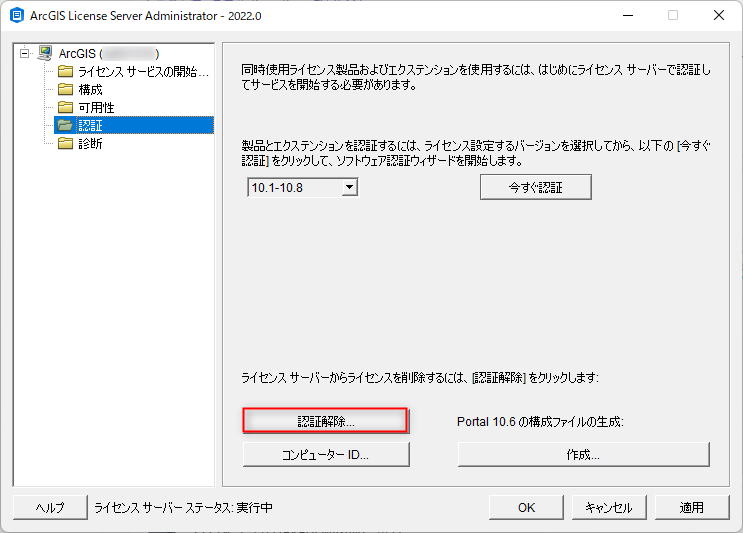
Task: Click folder icon next to 診断
Action: click(x=65, y=144)
